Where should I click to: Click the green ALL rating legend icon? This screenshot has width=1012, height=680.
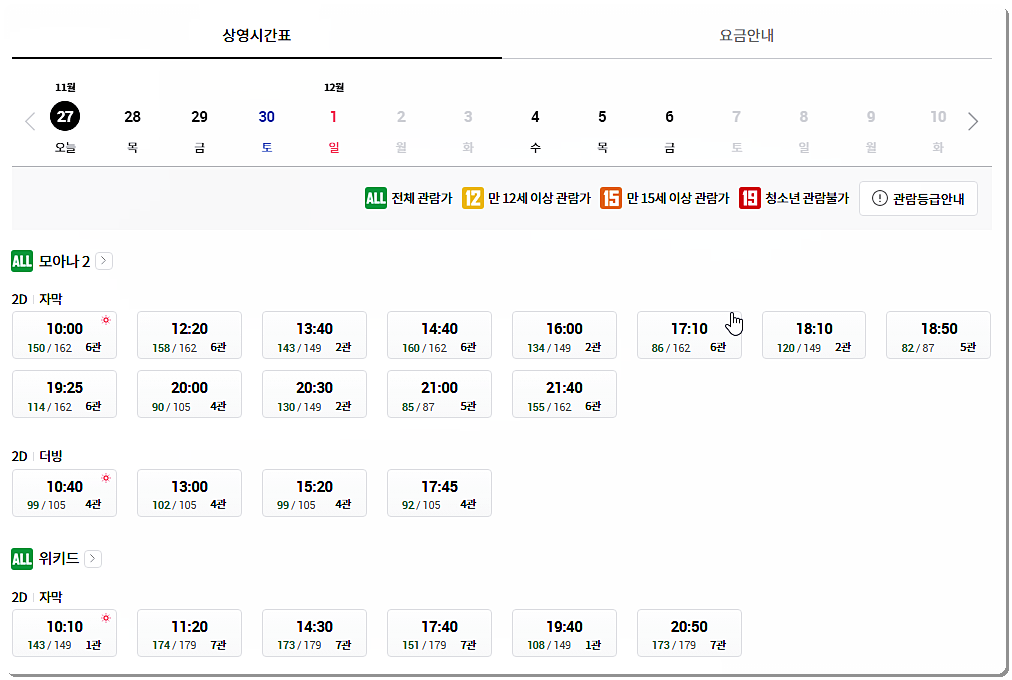pos(375,197)
